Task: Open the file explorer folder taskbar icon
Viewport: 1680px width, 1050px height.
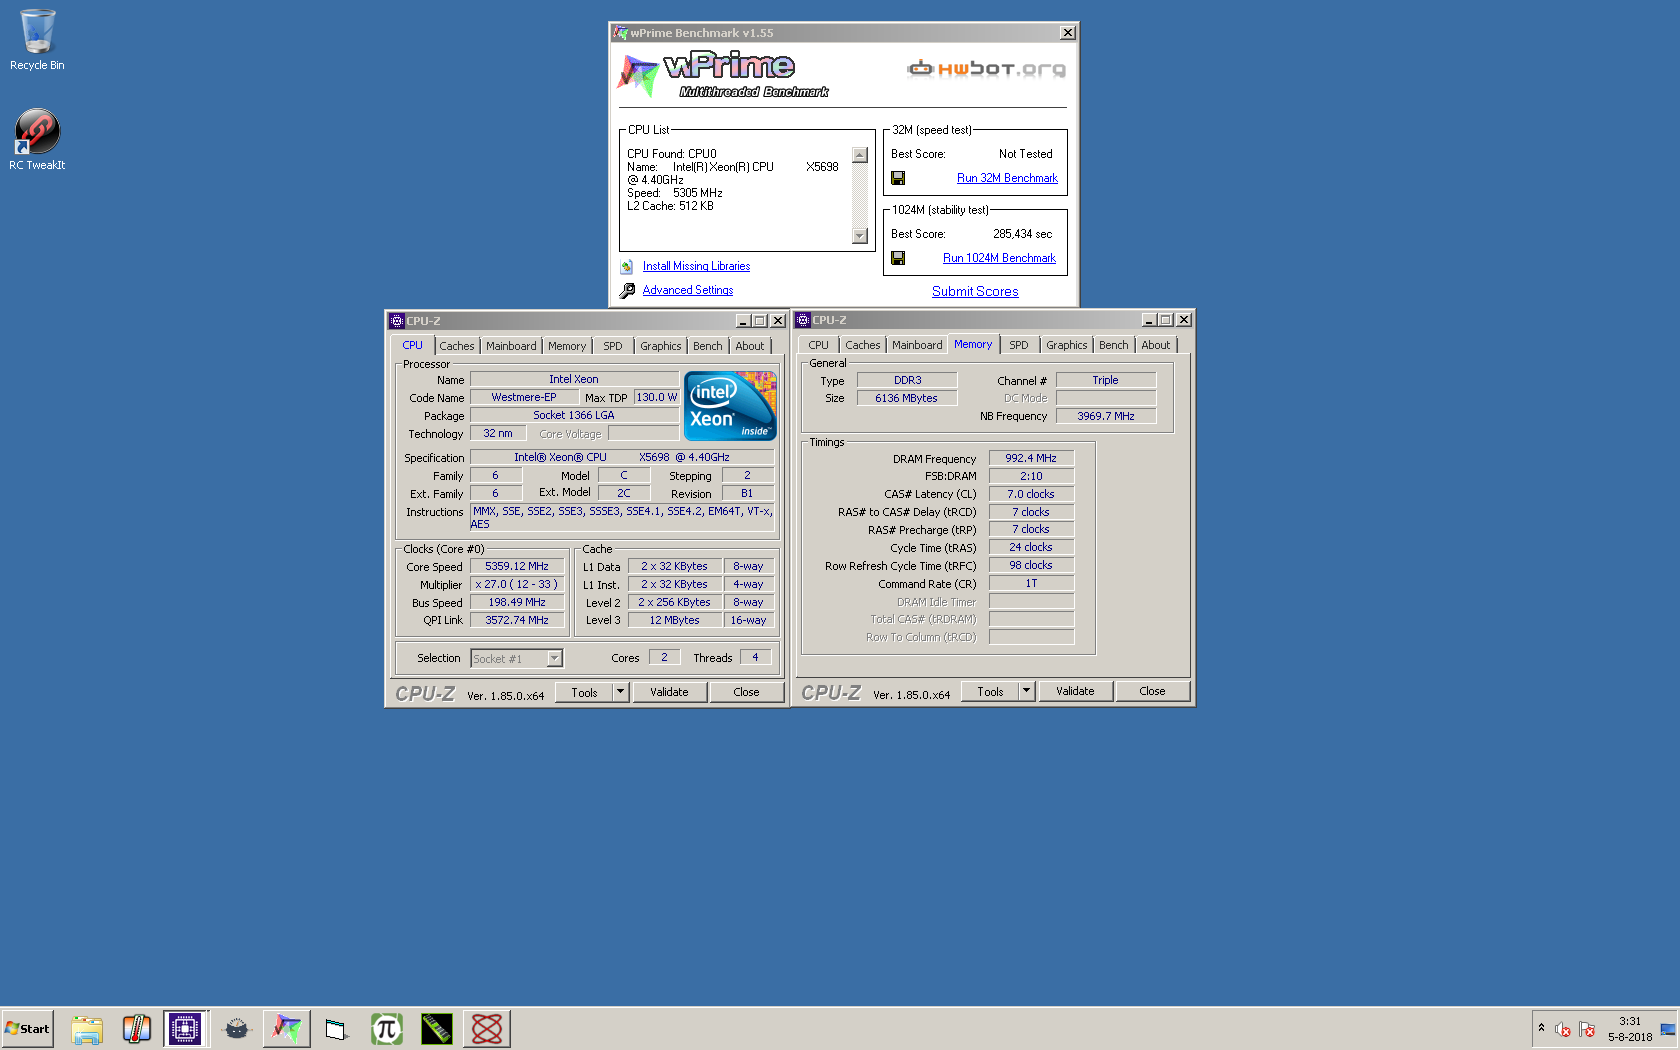Action: tap(87, 1028)
